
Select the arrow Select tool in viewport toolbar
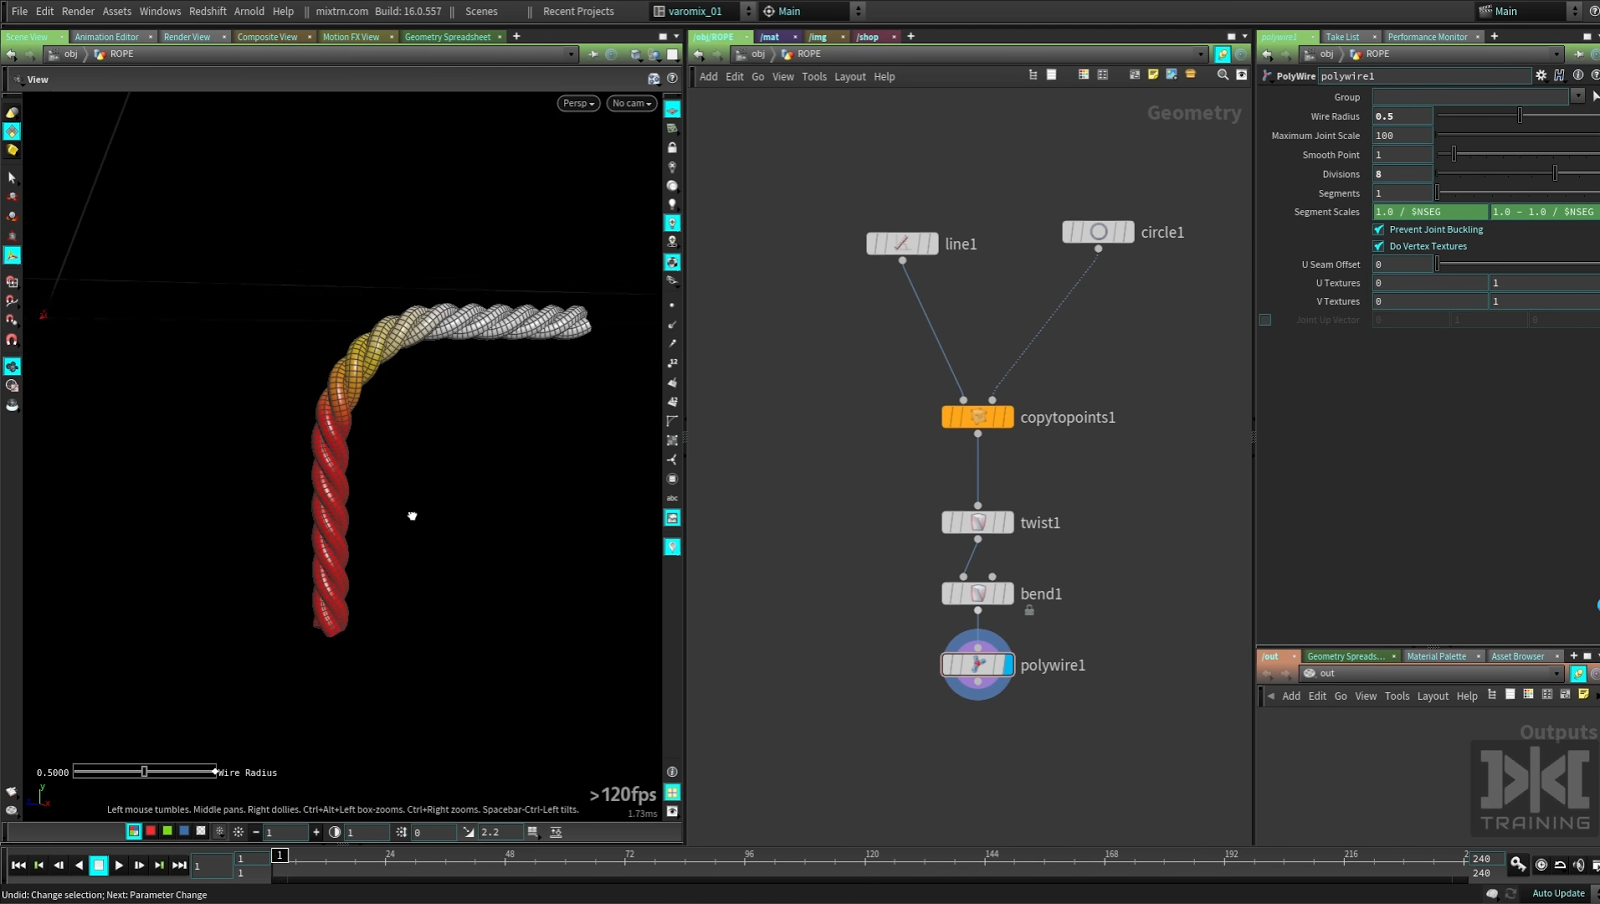12,177
